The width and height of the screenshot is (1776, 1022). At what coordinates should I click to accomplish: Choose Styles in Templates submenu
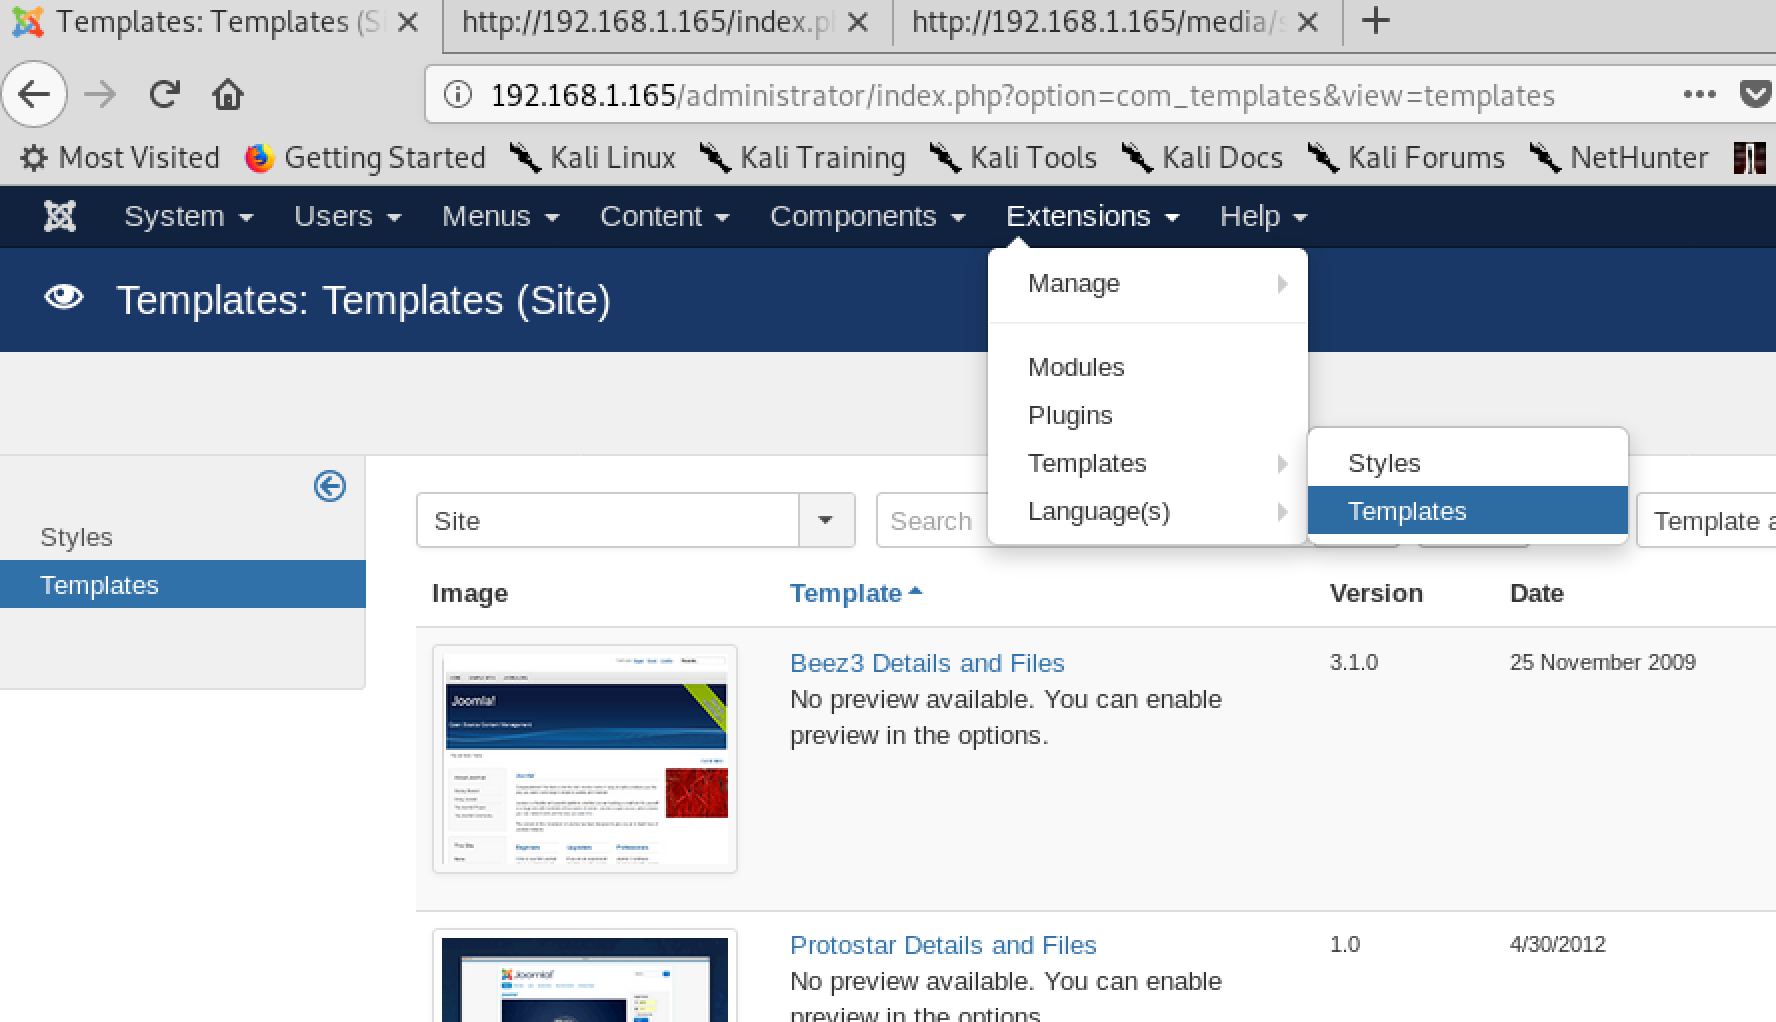click(x=1468, y=463)
